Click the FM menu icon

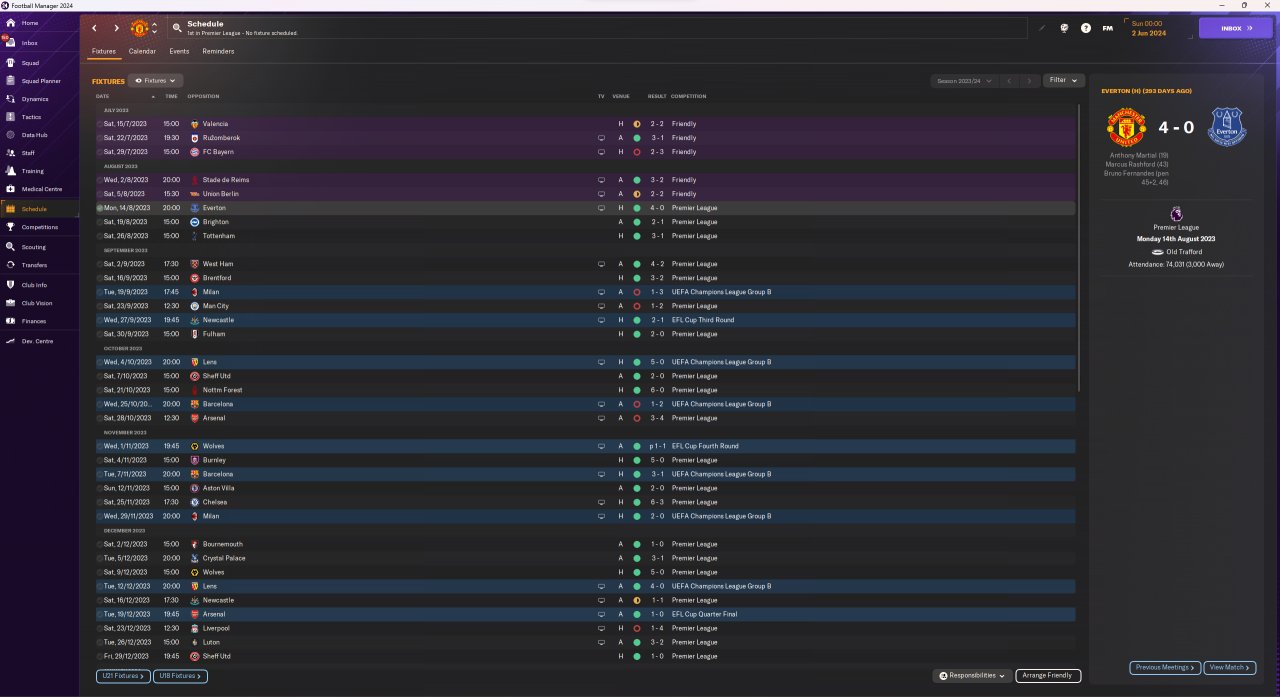click(1107, 28)
